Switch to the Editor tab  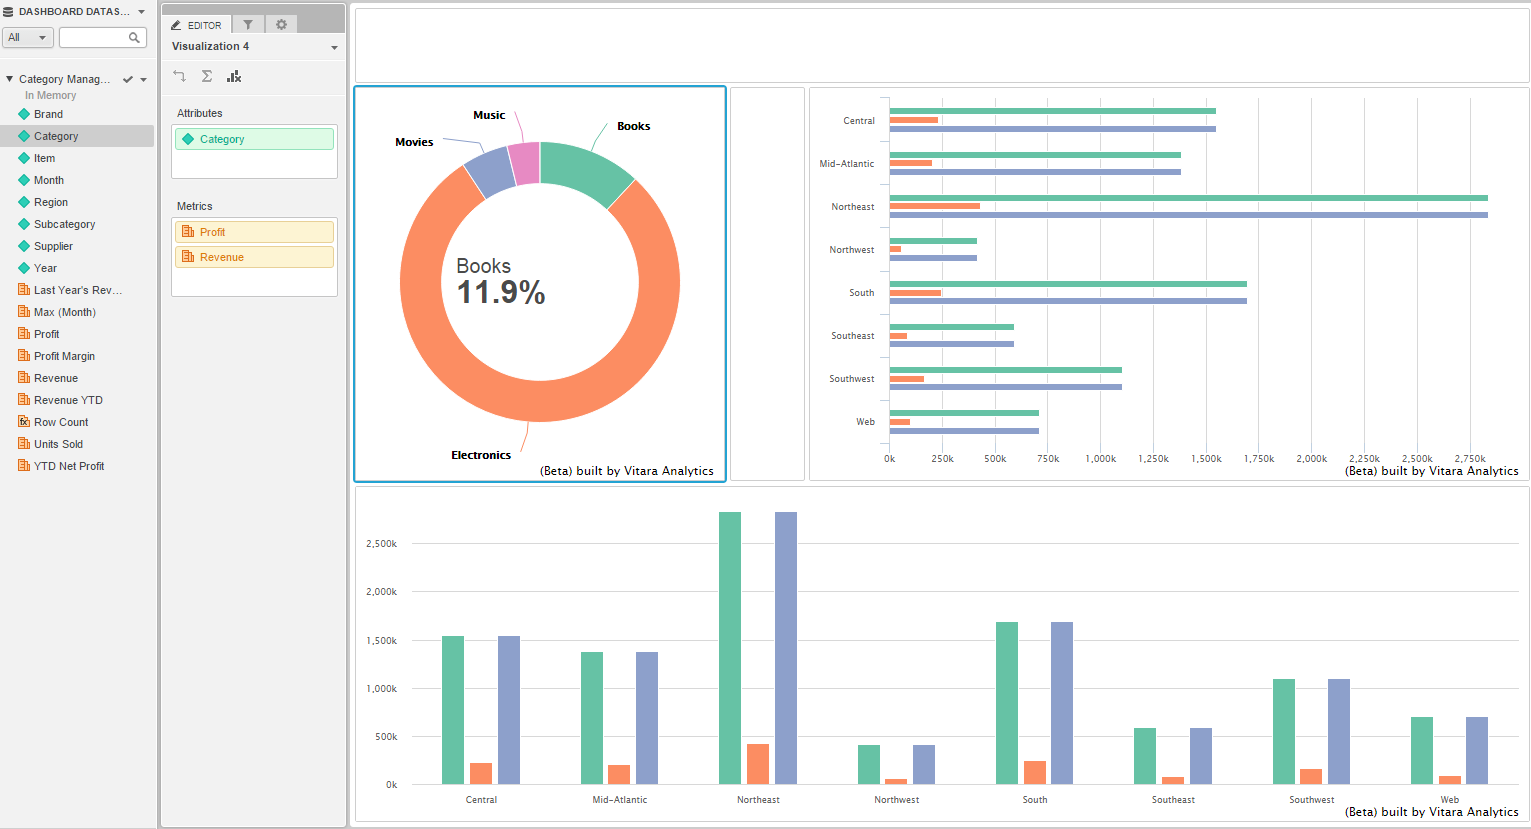tap(197, 24)
